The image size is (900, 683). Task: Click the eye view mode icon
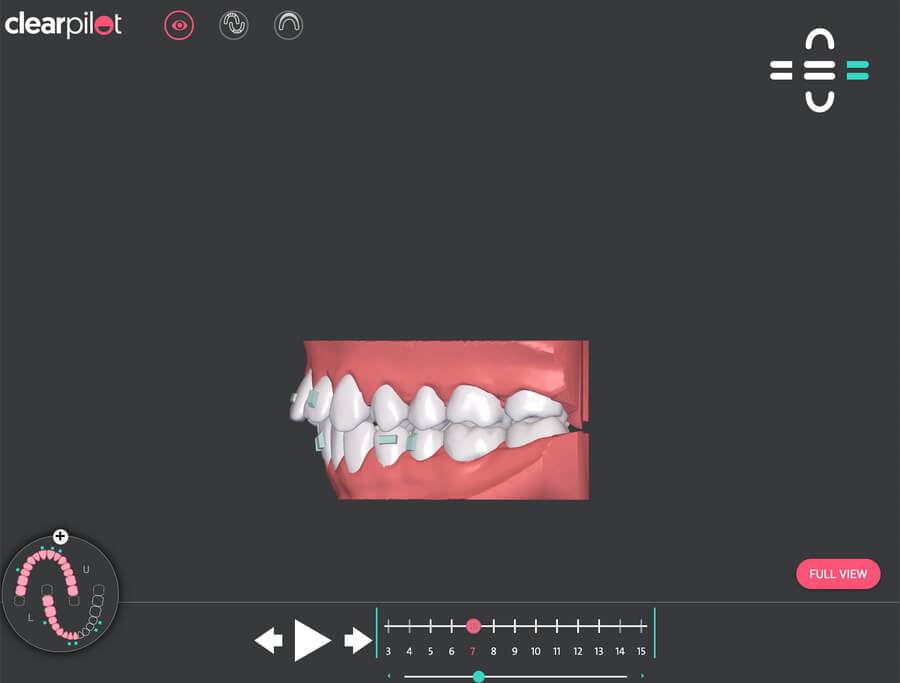coord(179,26)
